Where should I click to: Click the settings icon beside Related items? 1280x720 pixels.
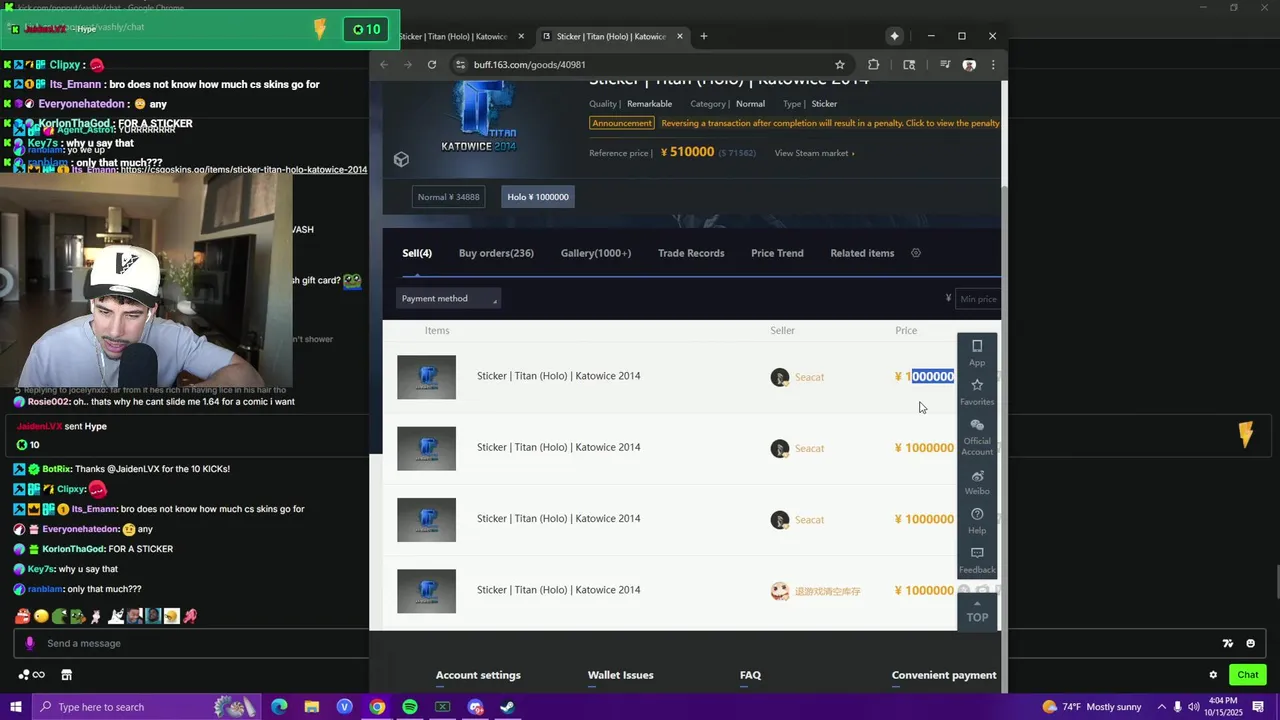(x=916, y=253)
